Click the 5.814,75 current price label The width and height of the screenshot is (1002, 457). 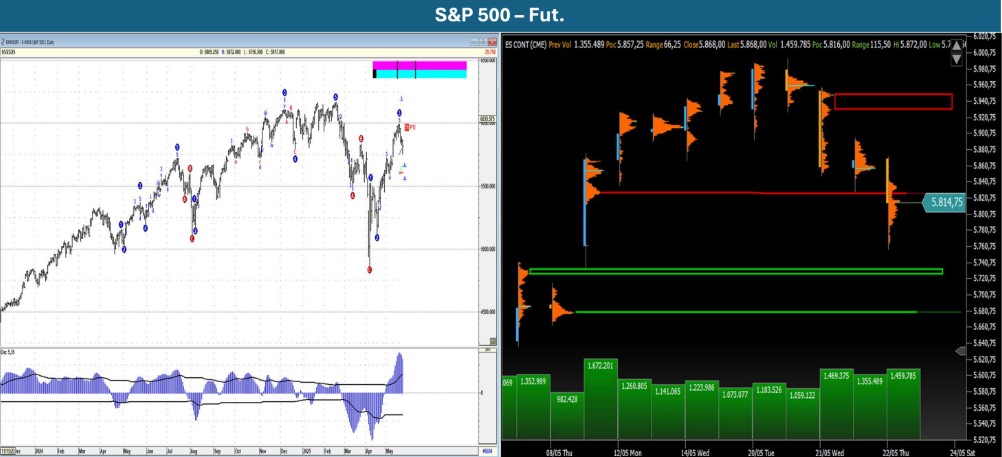(945, 203)
